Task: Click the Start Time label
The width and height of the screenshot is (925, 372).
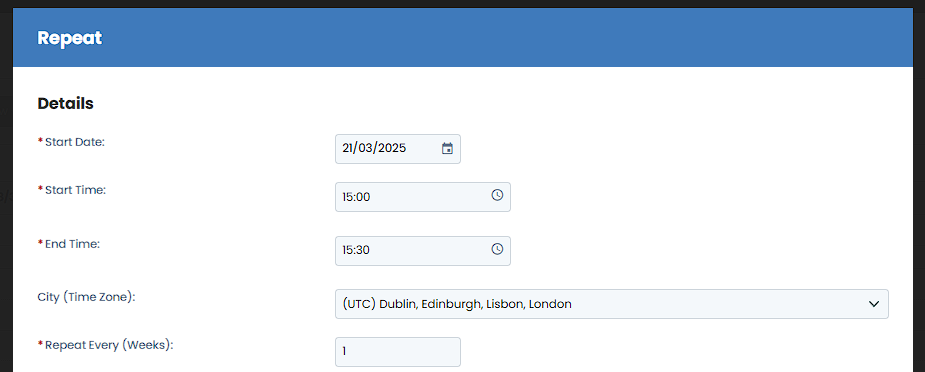Action: coord(76,190)
